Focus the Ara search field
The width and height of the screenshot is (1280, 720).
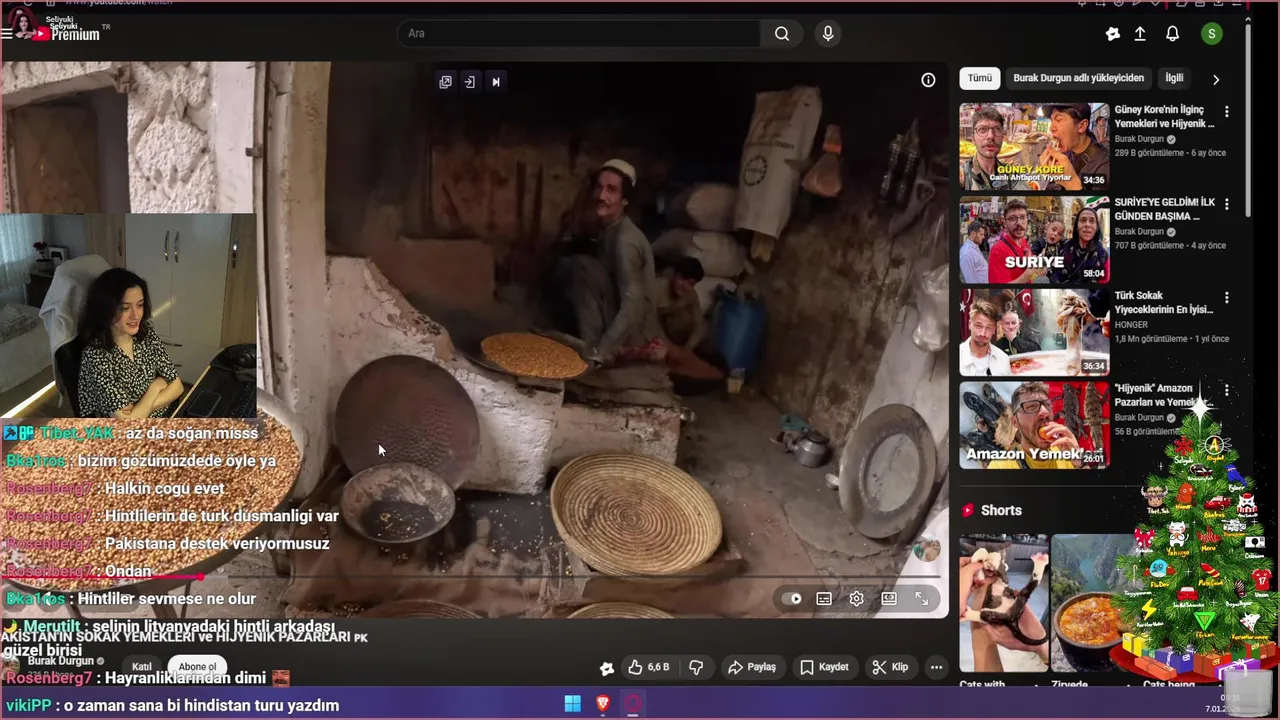(x=578, y=33)
